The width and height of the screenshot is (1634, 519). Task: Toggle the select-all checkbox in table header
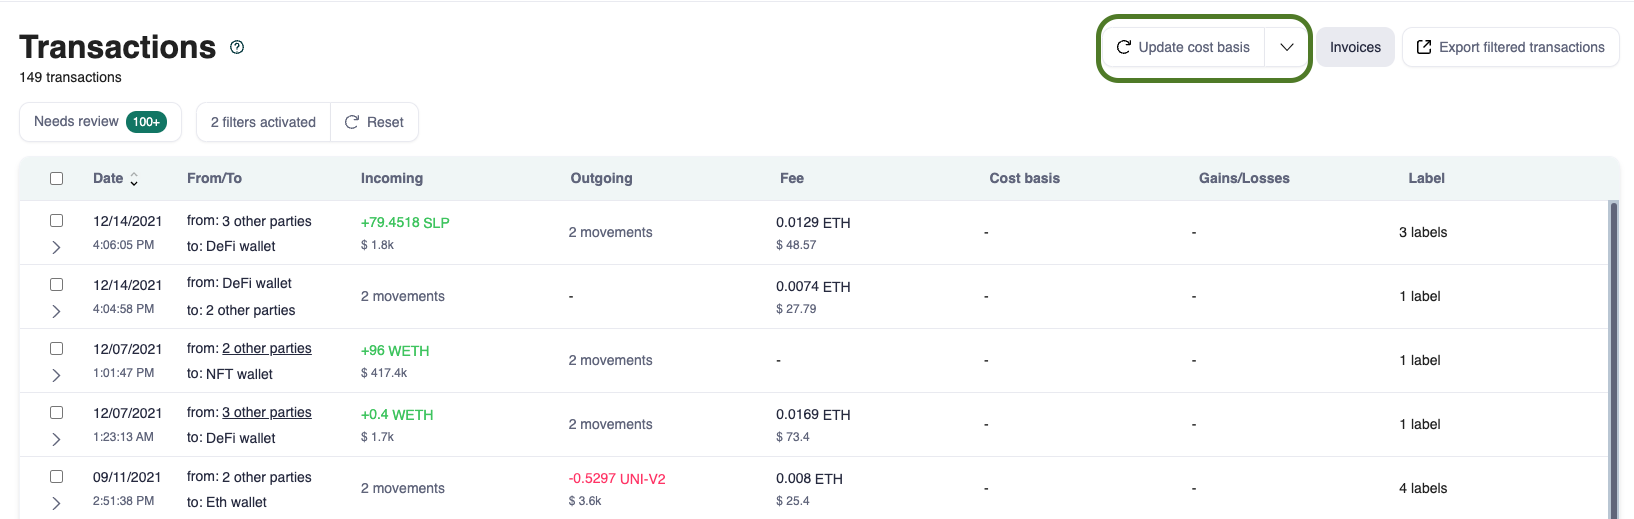[57, 178]
